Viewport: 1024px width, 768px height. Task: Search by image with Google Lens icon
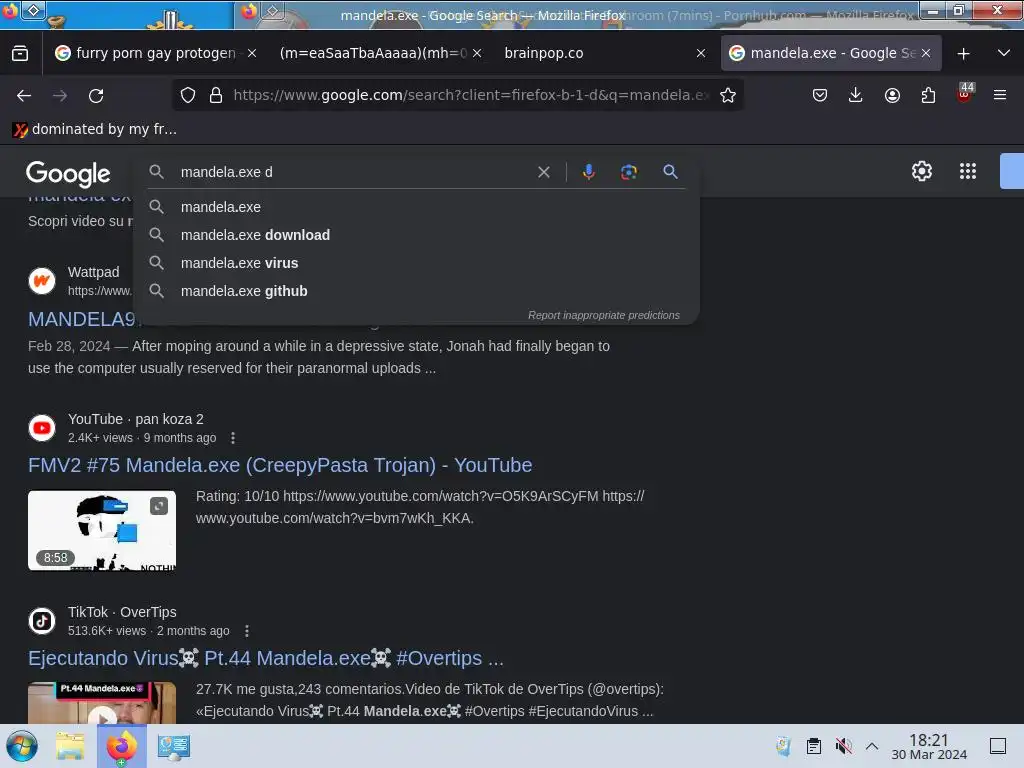(x=628, y=172)
